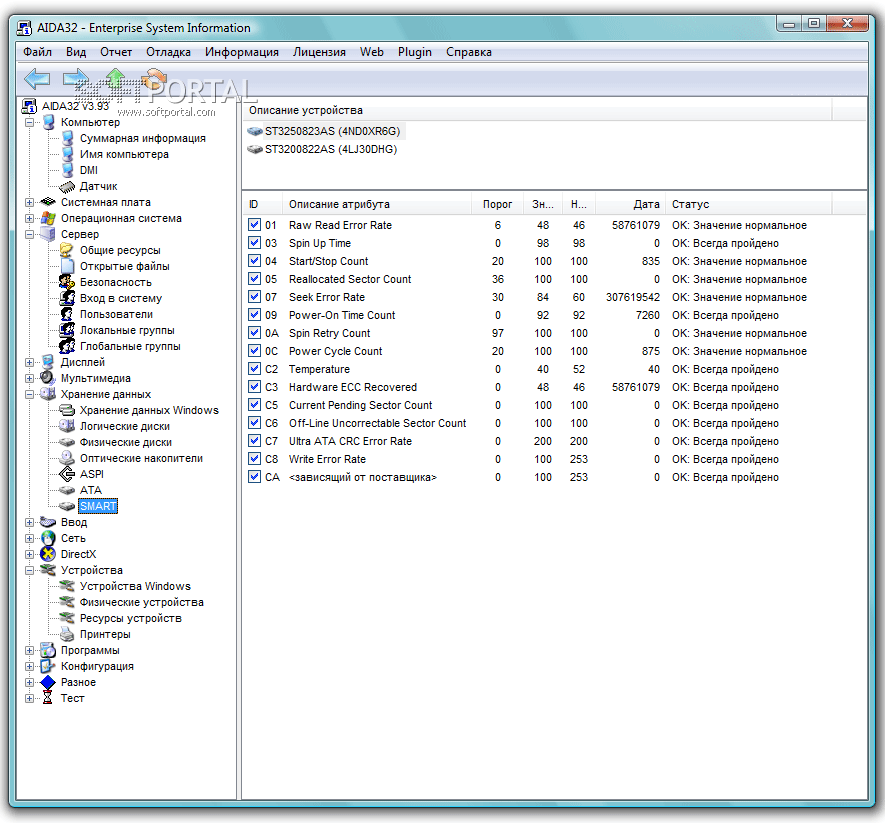885x823 pixels.
Task: Collapse the Сервер tree node
Action: (29, 234)
